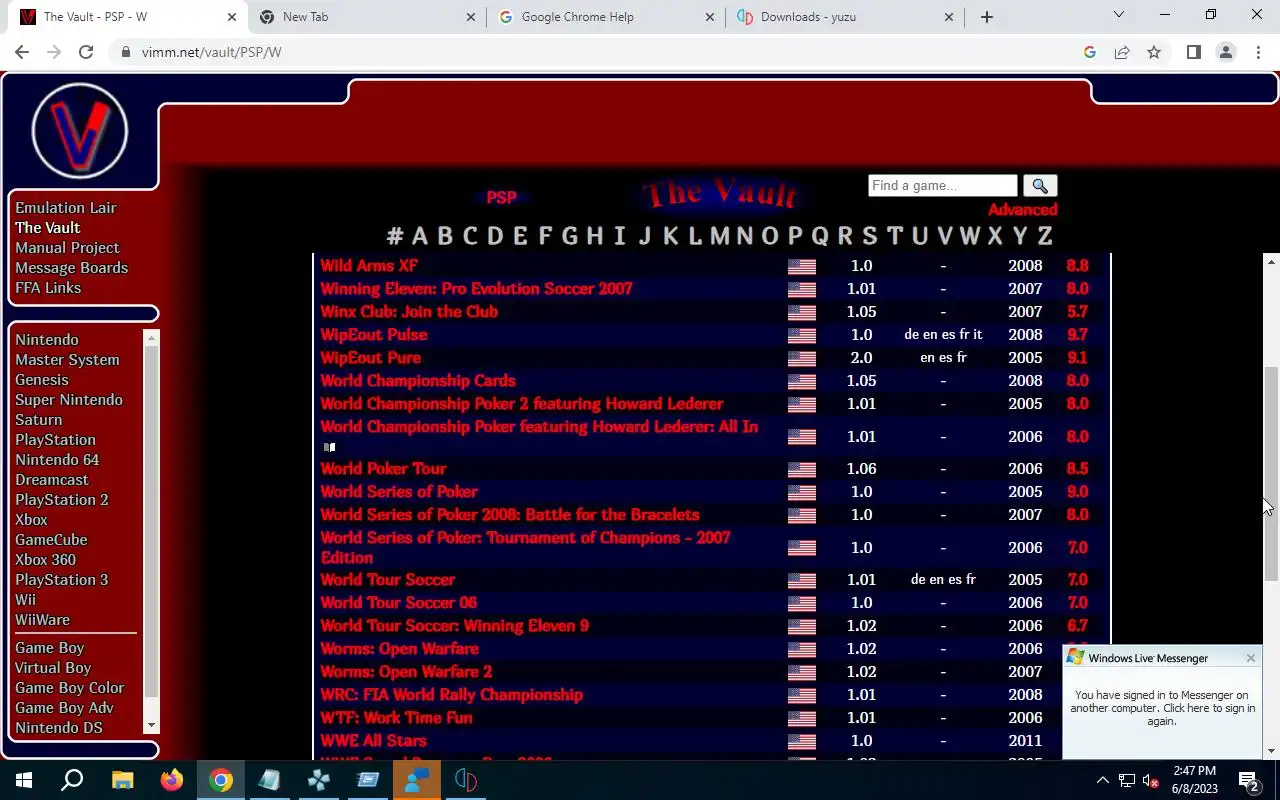Open the Message Boards sidebar link

(71, 268)
